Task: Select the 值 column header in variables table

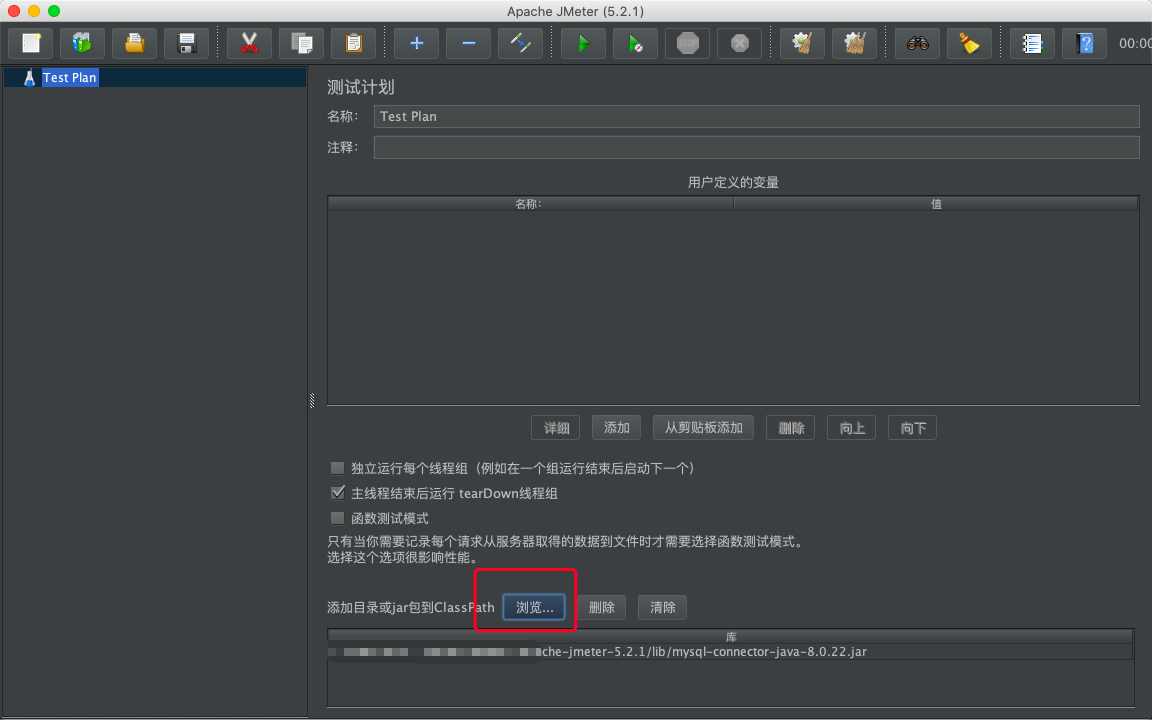Action: pos(936,204)
